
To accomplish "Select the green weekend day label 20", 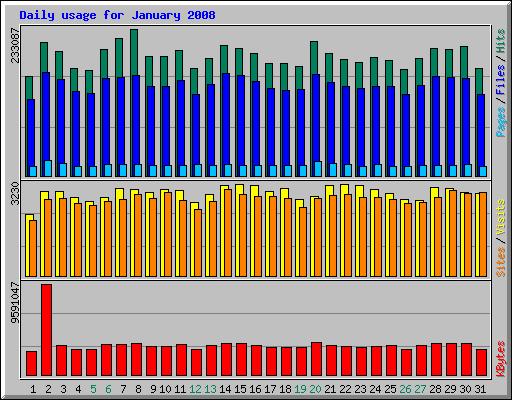I will point(315,389).
